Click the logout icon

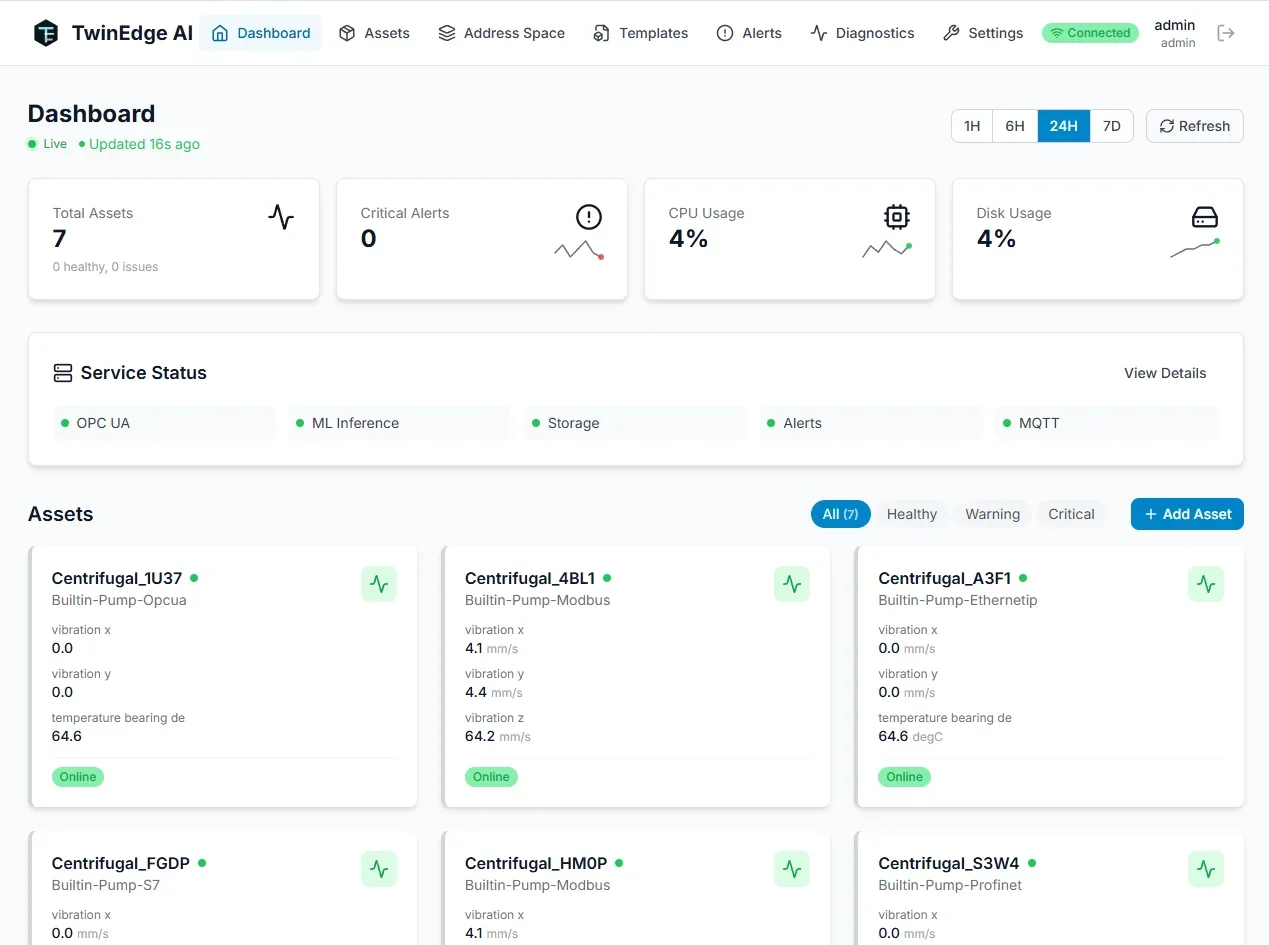point(1226,33)
